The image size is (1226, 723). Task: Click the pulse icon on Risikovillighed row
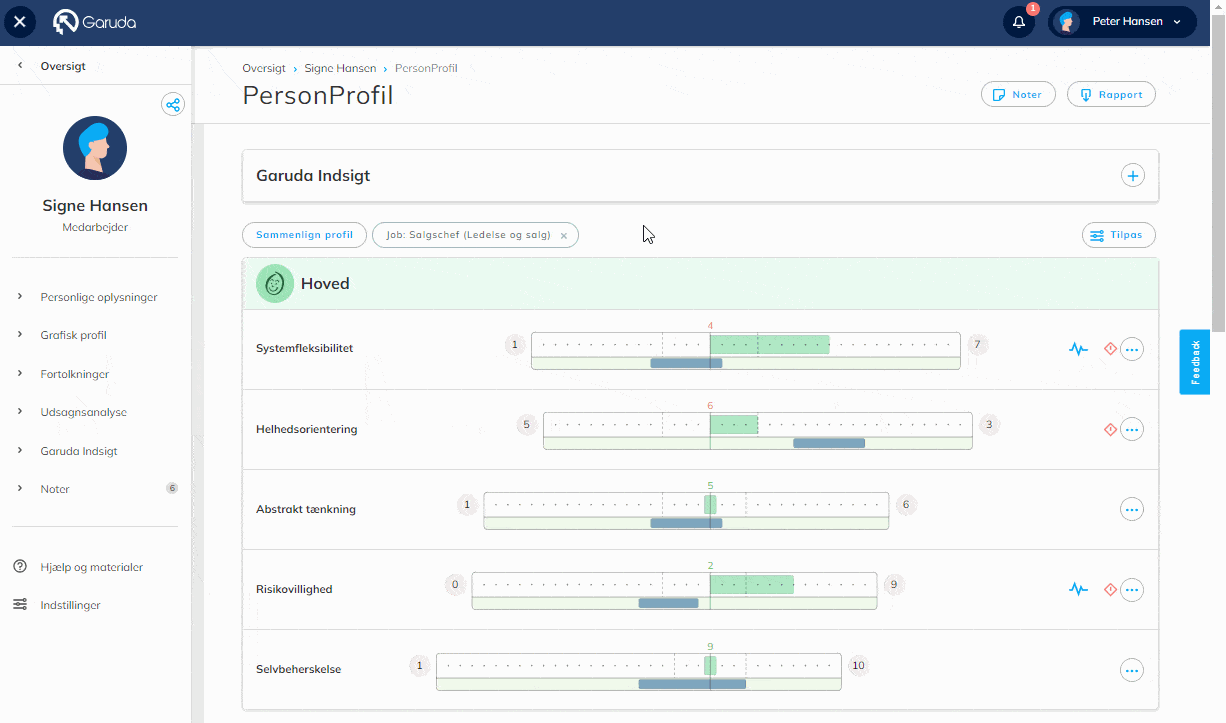point(1078,589)
